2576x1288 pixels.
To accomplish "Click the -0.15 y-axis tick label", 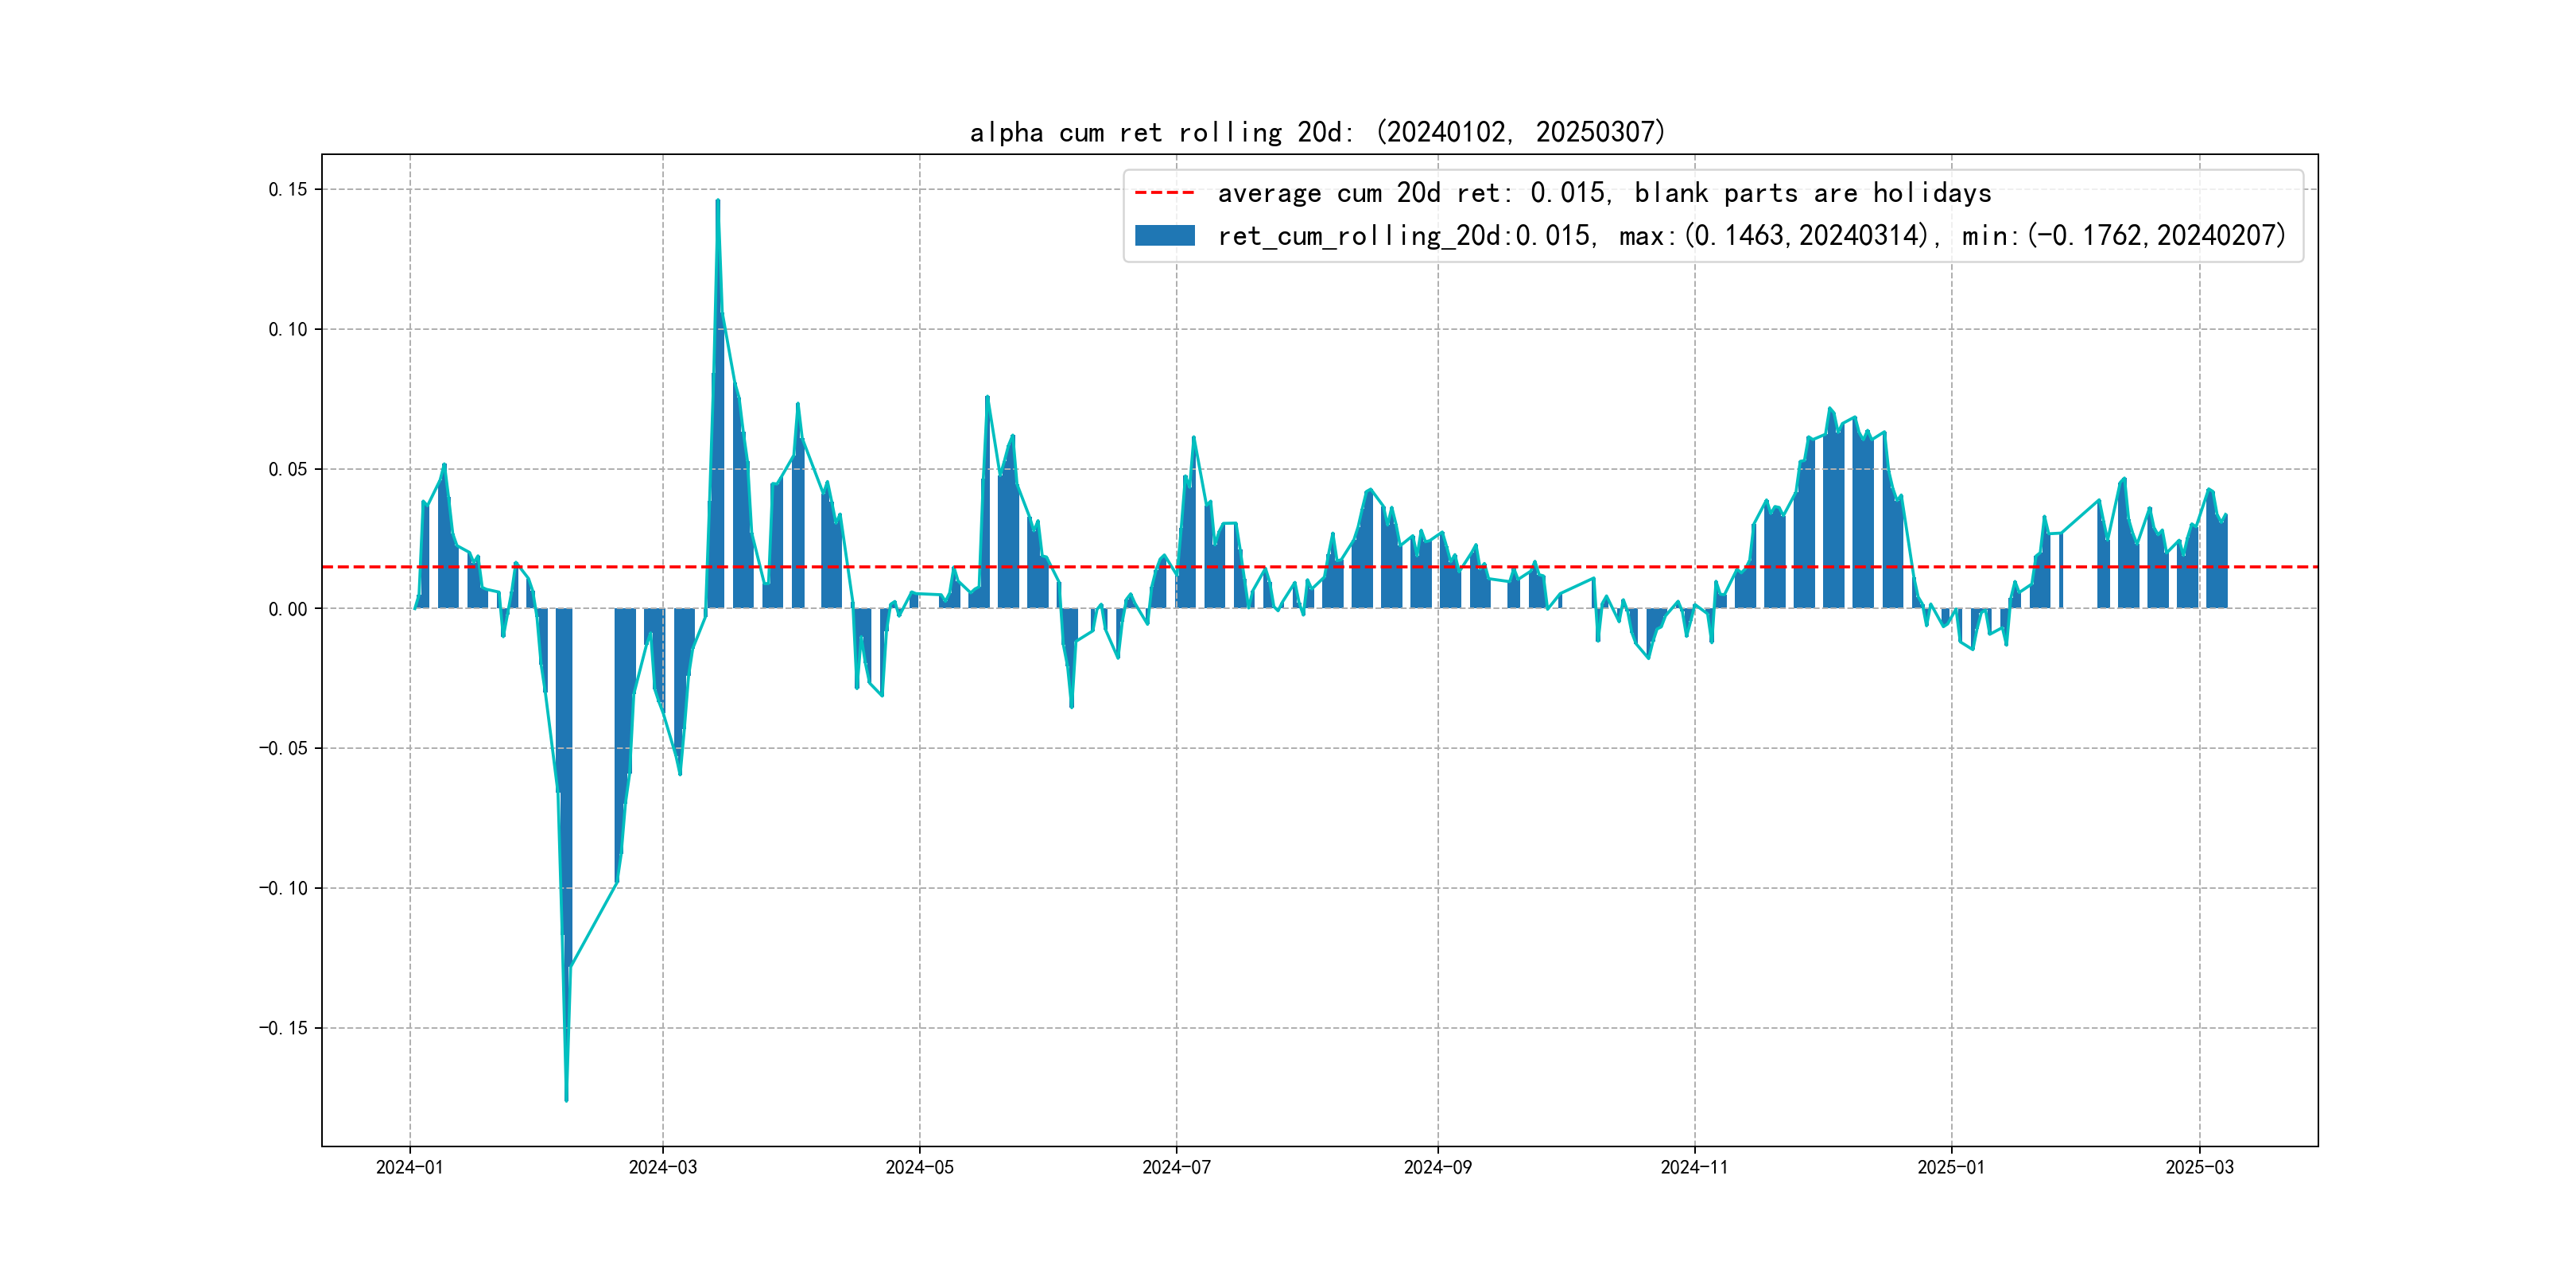I will [284, 1028].
